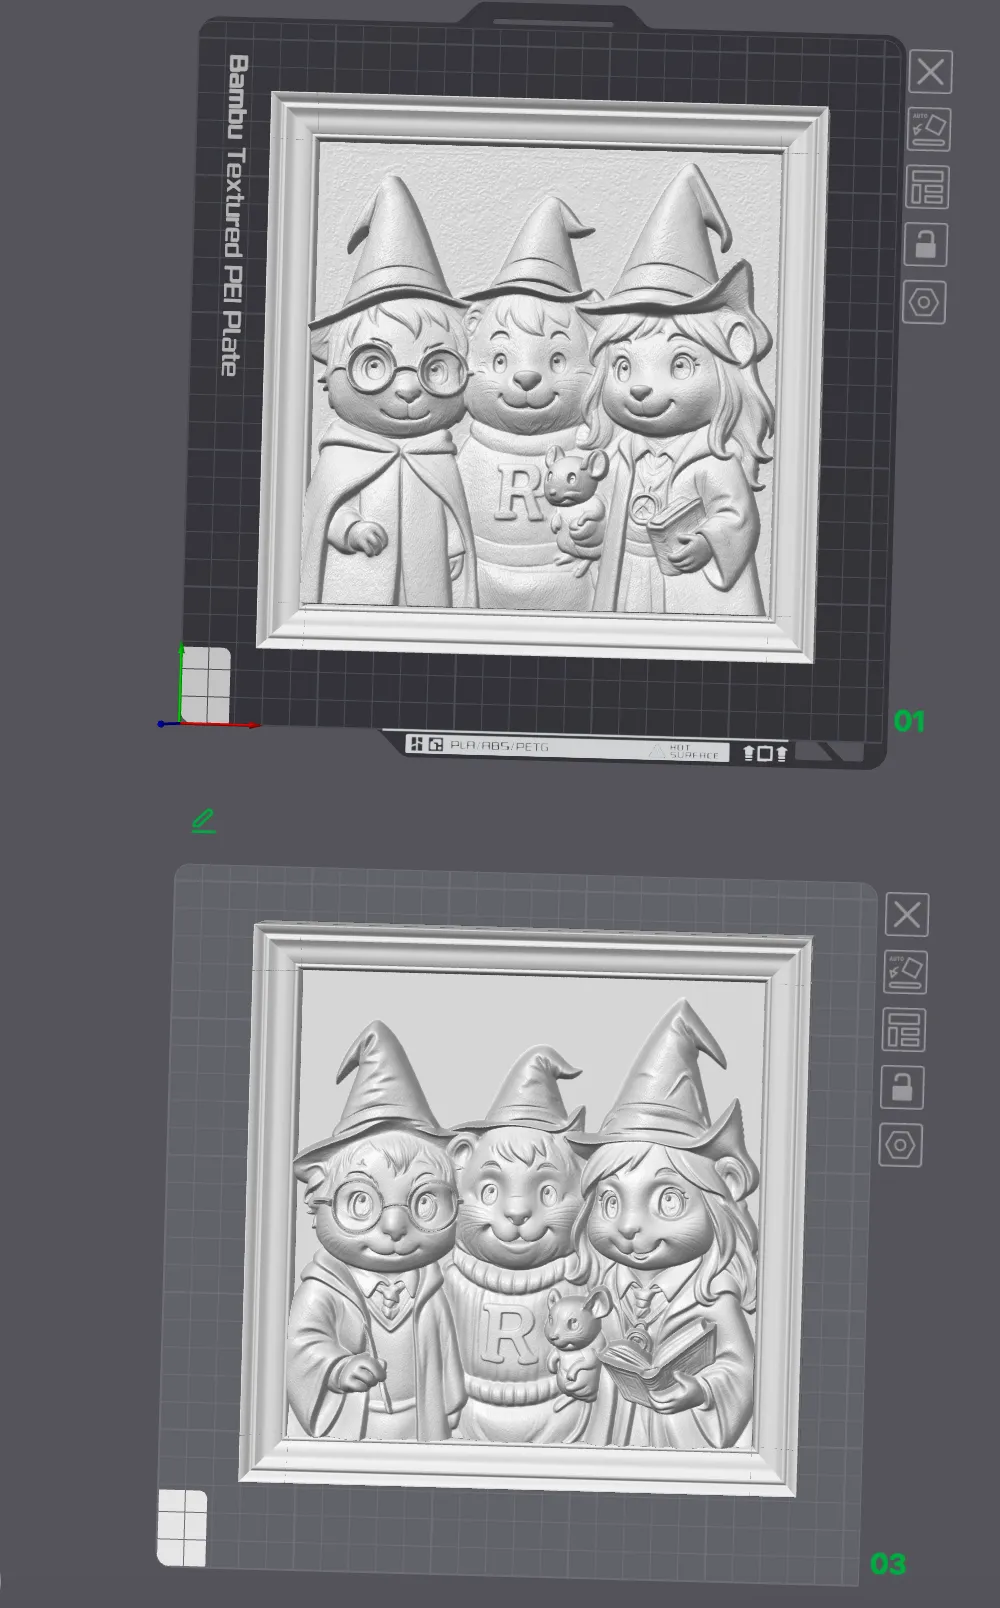Select the framed wizard relief model on plate 01

[x=543, y=375]
